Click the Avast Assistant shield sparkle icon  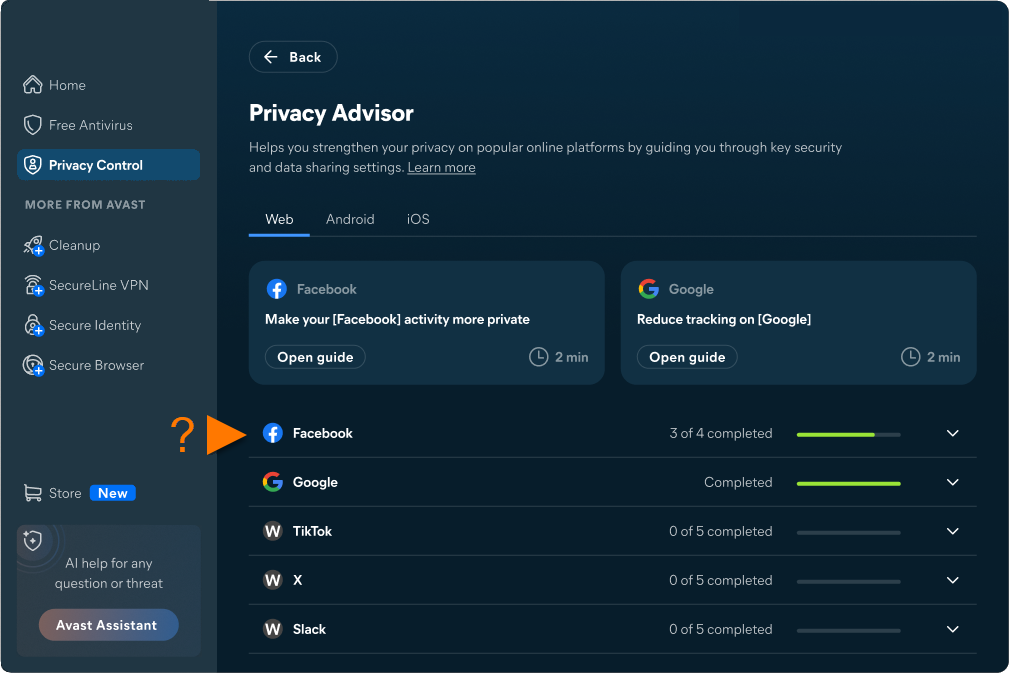[x=33, y=541]
